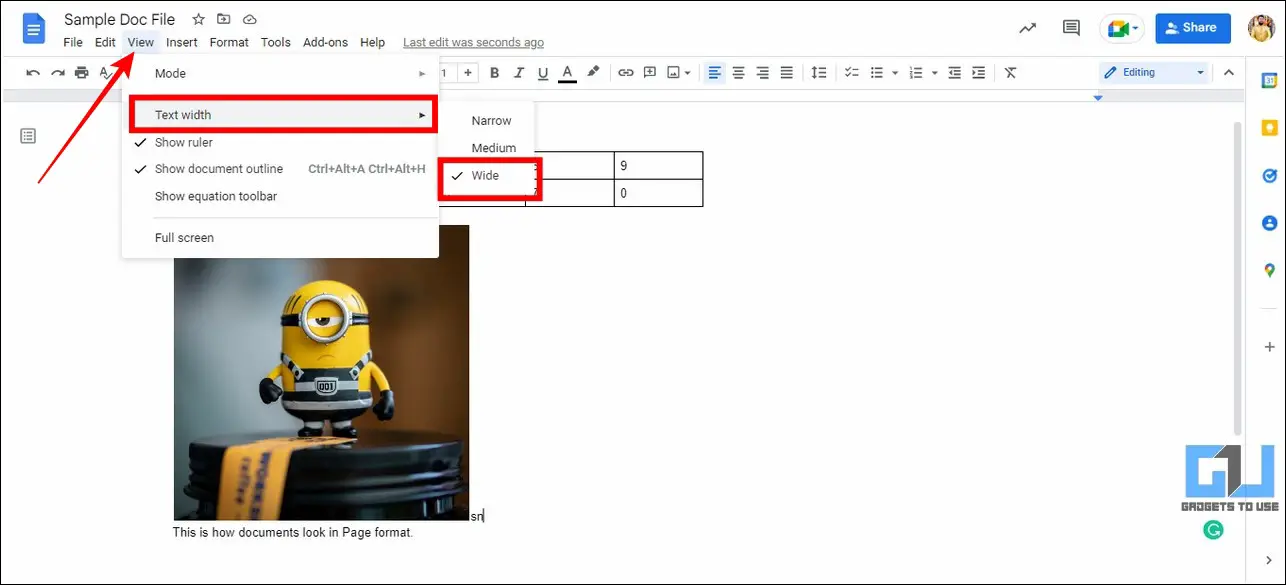This screenshot has width=1286, height=585.
Task: Hide the menus with the collapse chevron
Action: click(x=1229, y=73)
